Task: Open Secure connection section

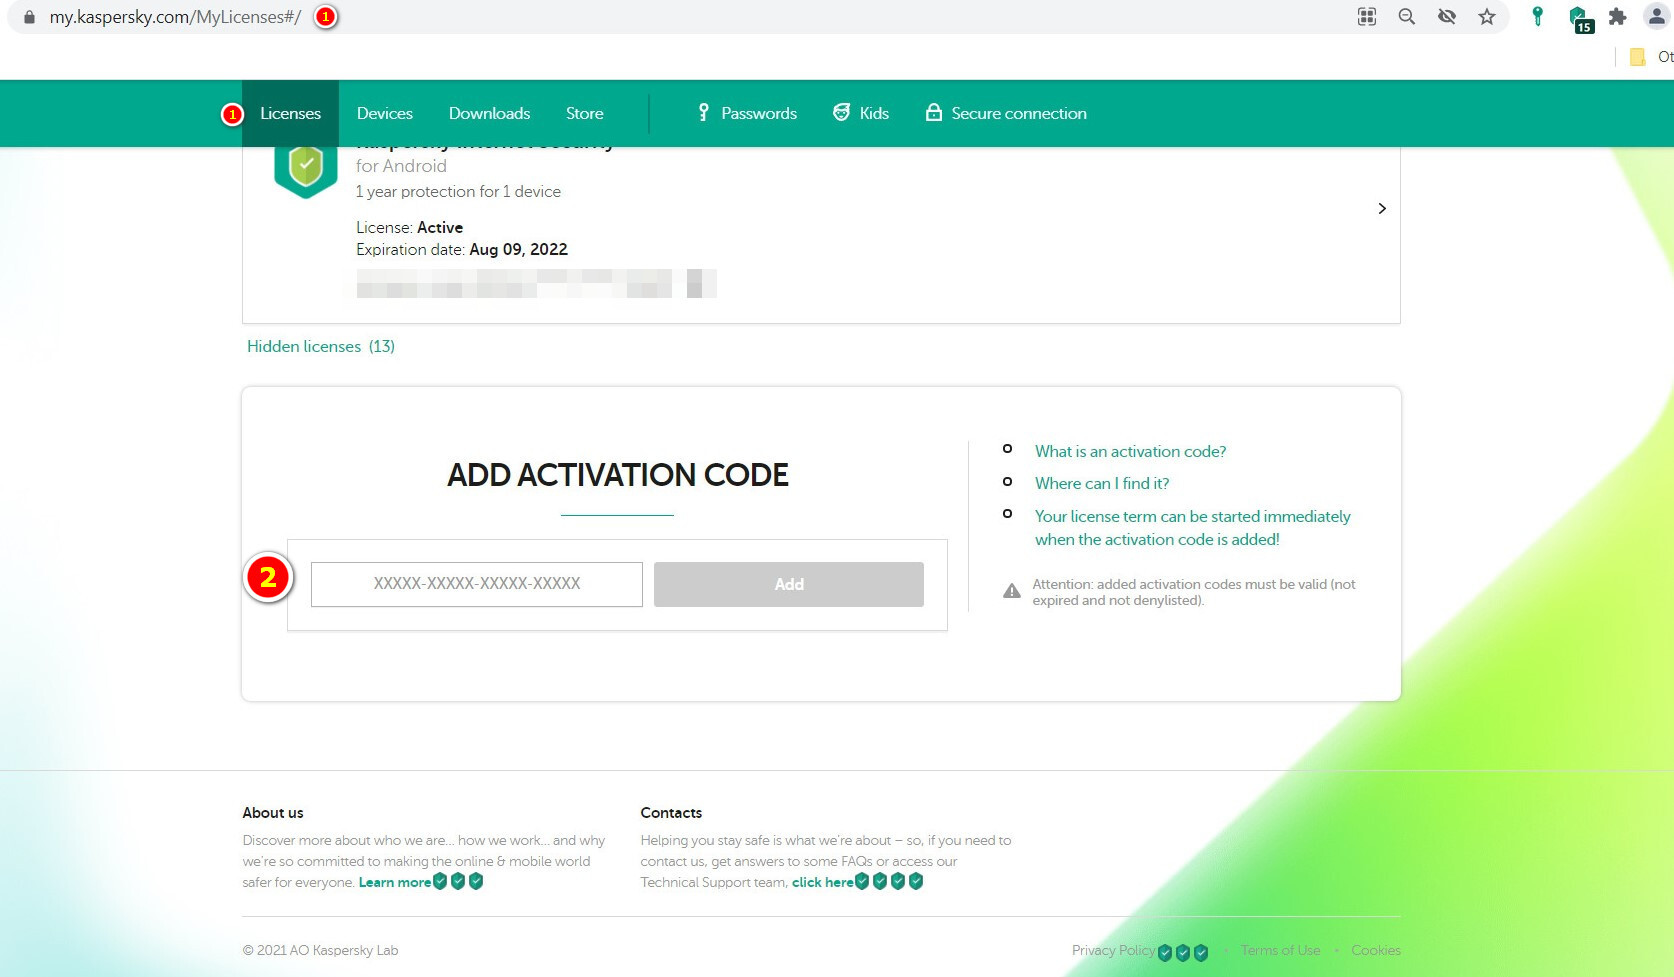Action: click(1006, 113)
